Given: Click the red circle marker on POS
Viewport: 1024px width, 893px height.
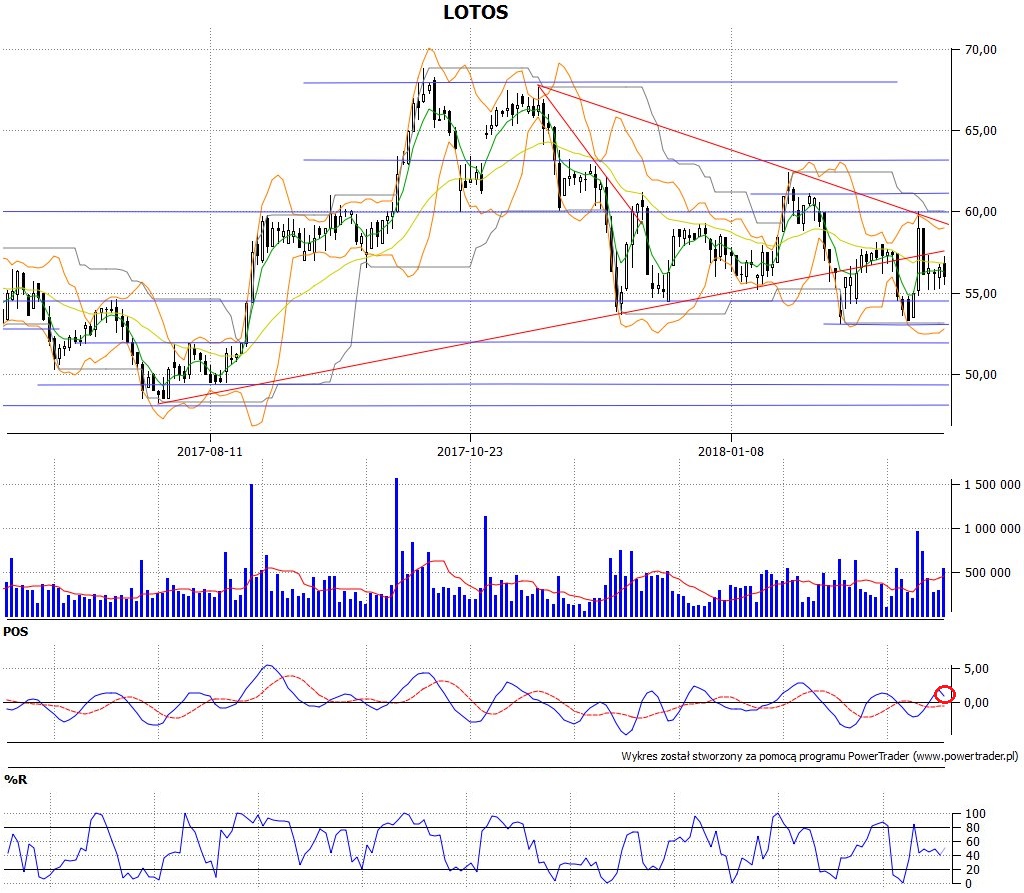Looking at the screenshot, I should coord(945,694).
